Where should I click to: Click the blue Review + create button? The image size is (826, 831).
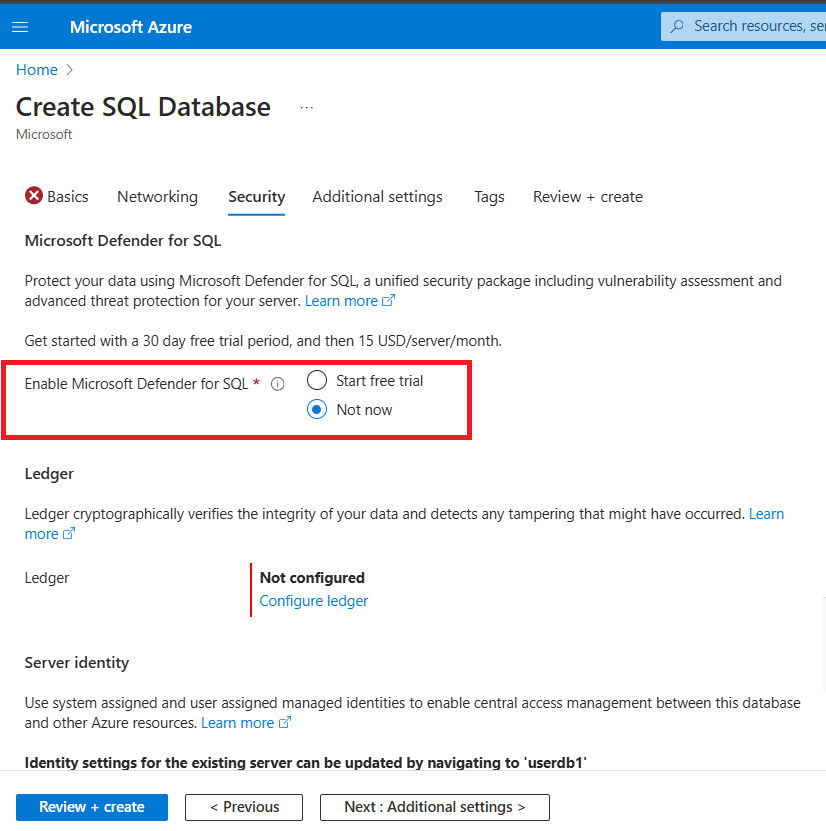tap(92, 807)
